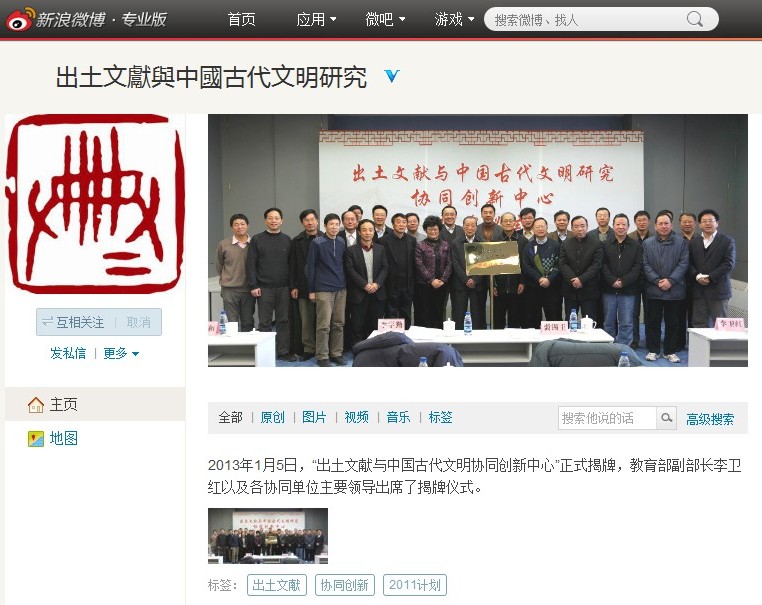
Task: Click the magnifier icon in top search bar
Action: coord(695,19)
